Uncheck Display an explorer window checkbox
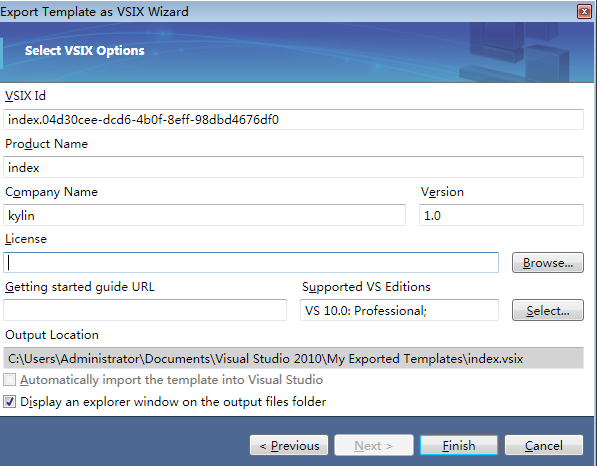The height and width of the screenshot is (466, 597). (10, 402)
